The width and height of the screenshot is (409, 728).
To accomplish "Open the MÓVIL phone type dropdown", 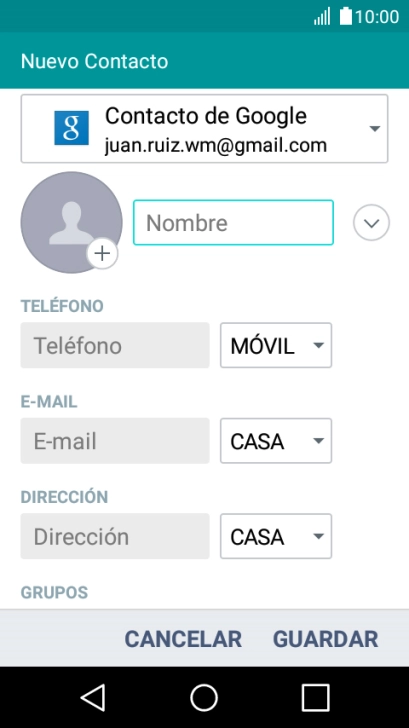I will (x=276, y=345).
